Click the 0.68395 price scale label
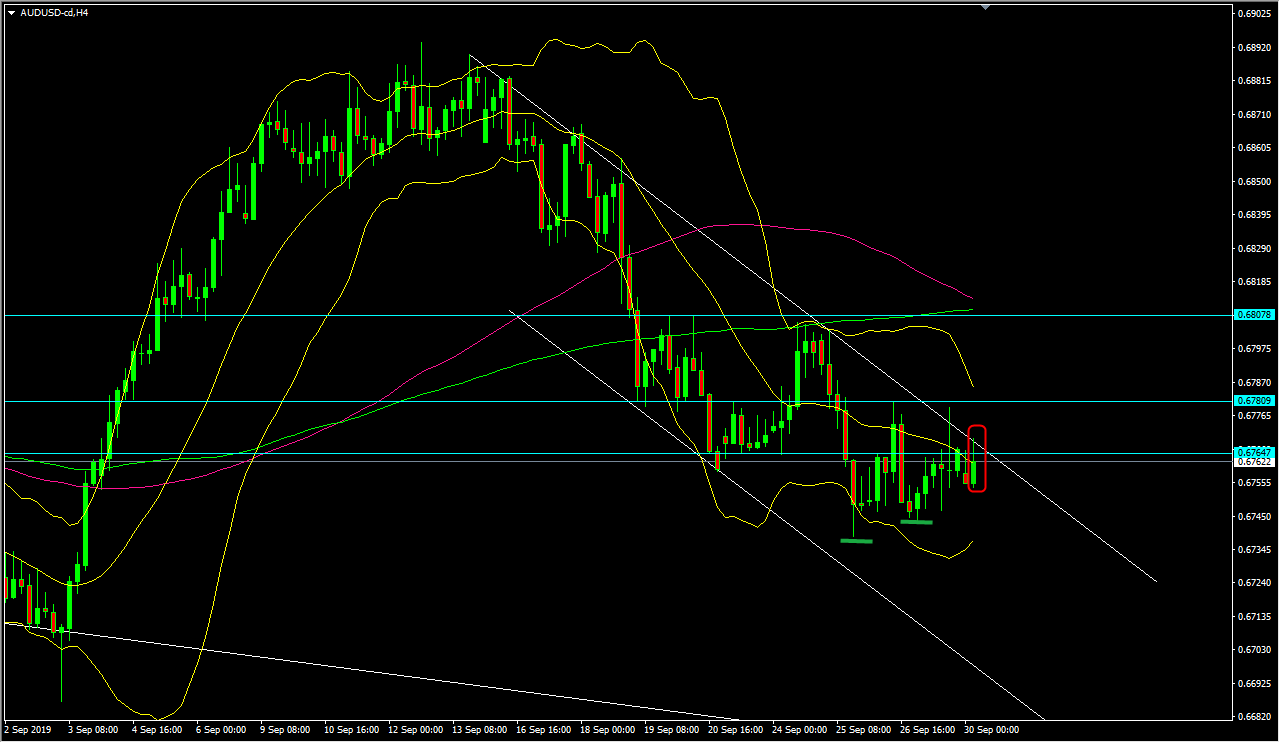The width and height of the screenshot is (1280, 743). [1256, 215]
